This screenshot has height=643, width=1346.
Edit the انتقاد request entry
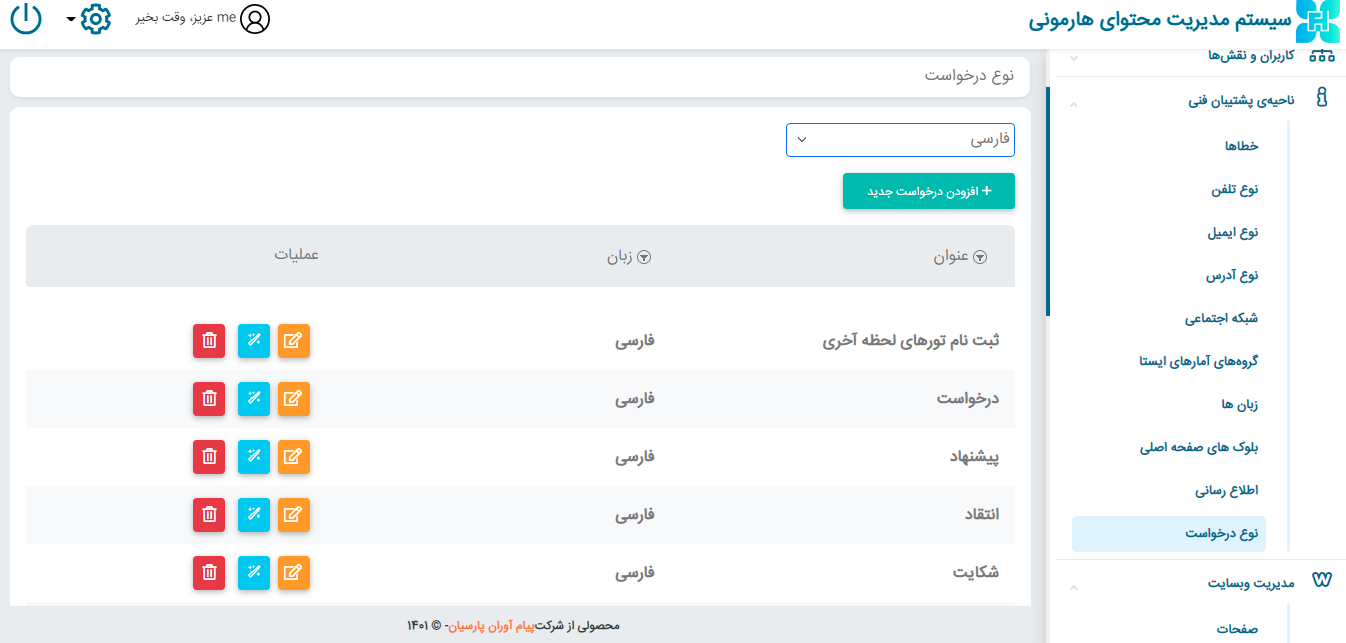(x=293, y=515)
